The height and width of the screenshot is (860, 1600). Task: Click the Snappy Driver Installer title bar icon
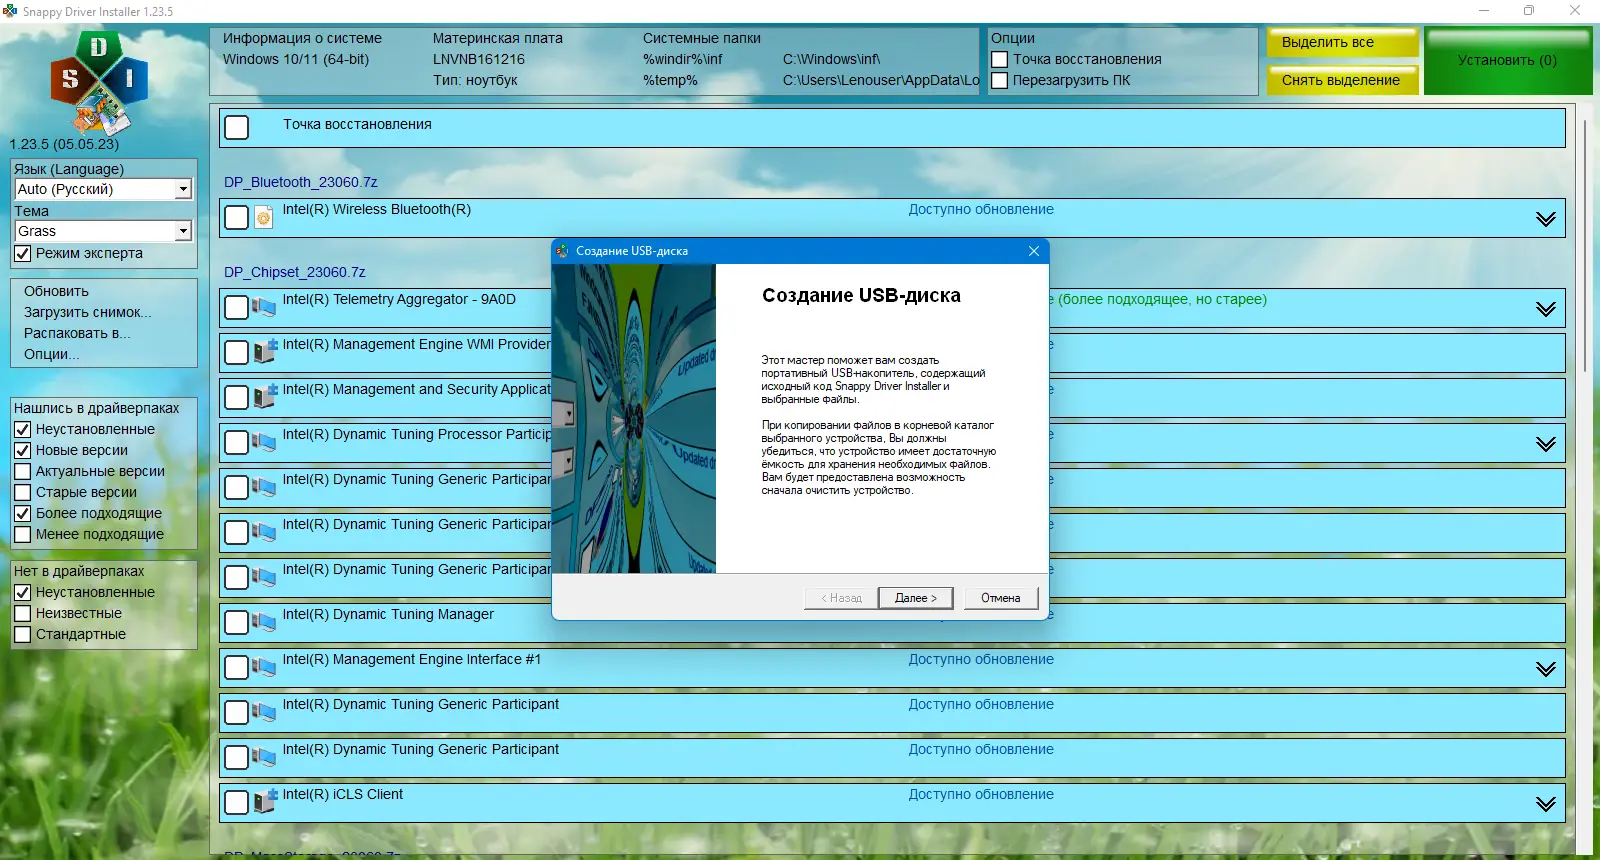click(x=10, y=11)
